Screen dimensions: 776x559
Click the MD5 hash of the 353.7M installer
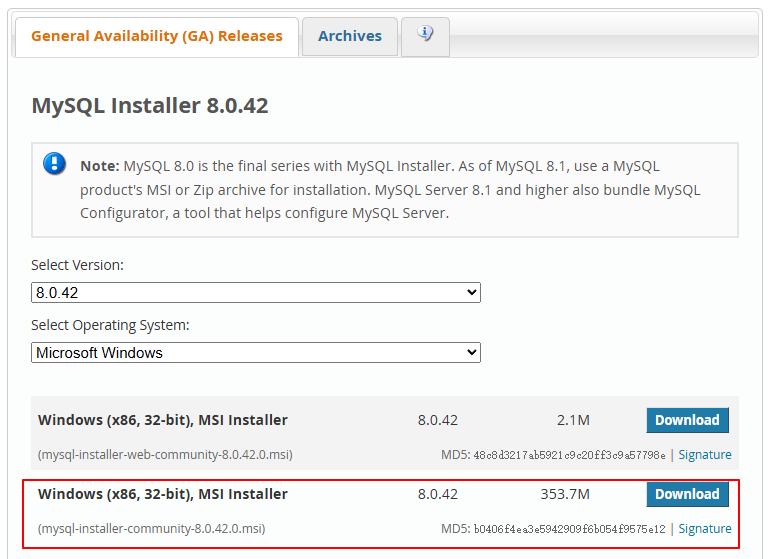pos(569,529)
